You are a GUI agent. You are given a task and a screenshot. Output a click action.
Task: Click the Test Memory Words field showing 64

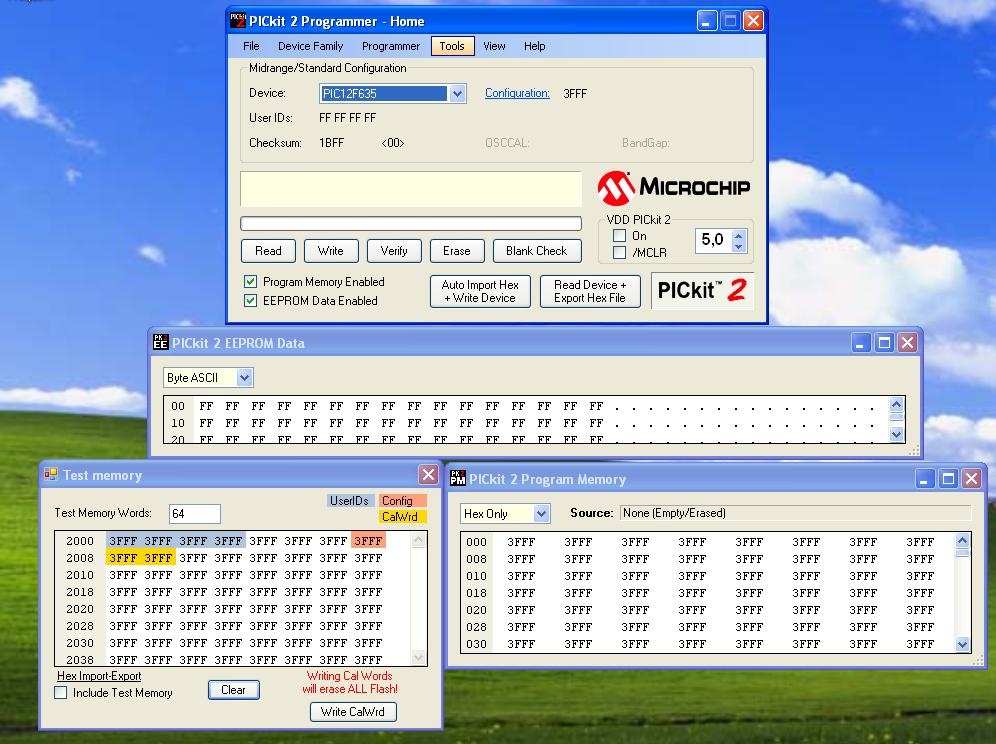tap(195, 513)
